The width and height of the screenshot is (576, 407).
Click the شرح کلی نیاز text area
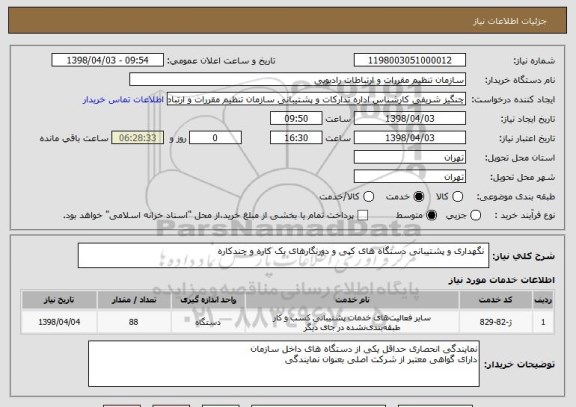click(x=283, y=256)
